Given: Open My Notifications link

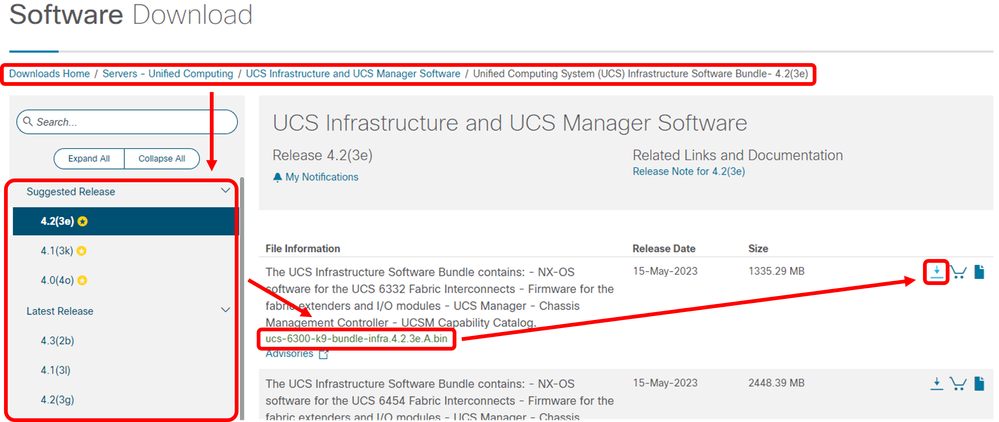Looking at the screenshot, I should (x=322, y=177).
